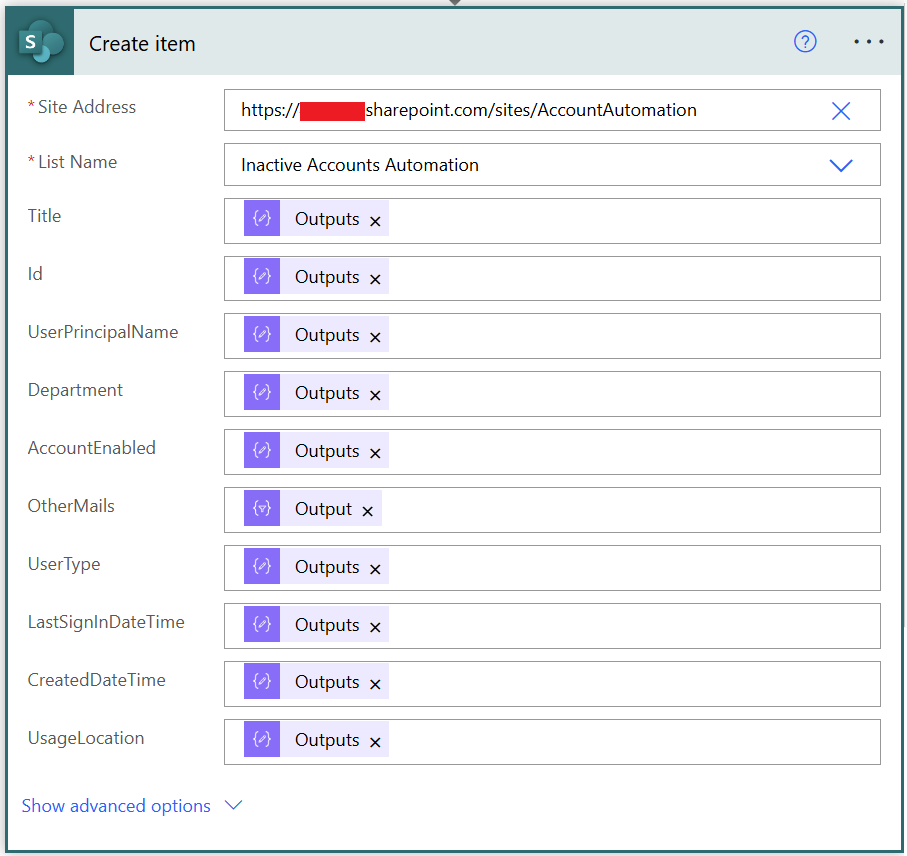Remove Outputs token from Title field

click(375, 221)
